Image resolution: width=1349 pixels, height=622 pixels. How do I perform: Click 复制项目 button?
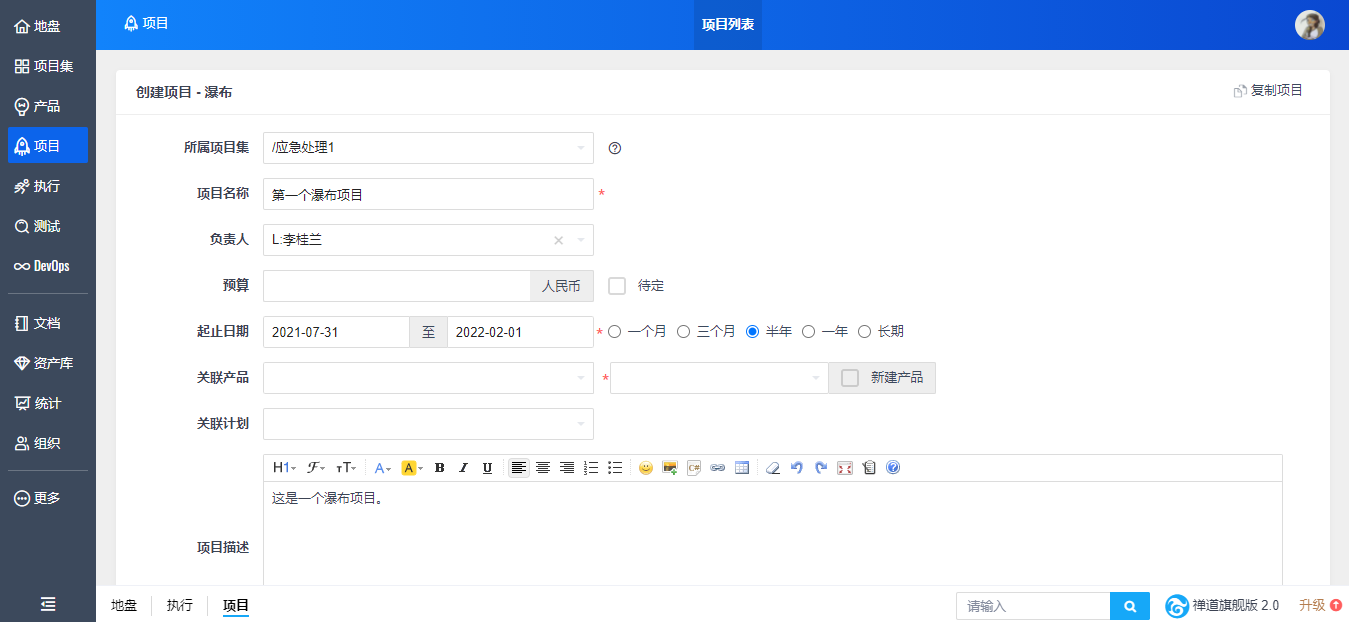click(1268, 90)
